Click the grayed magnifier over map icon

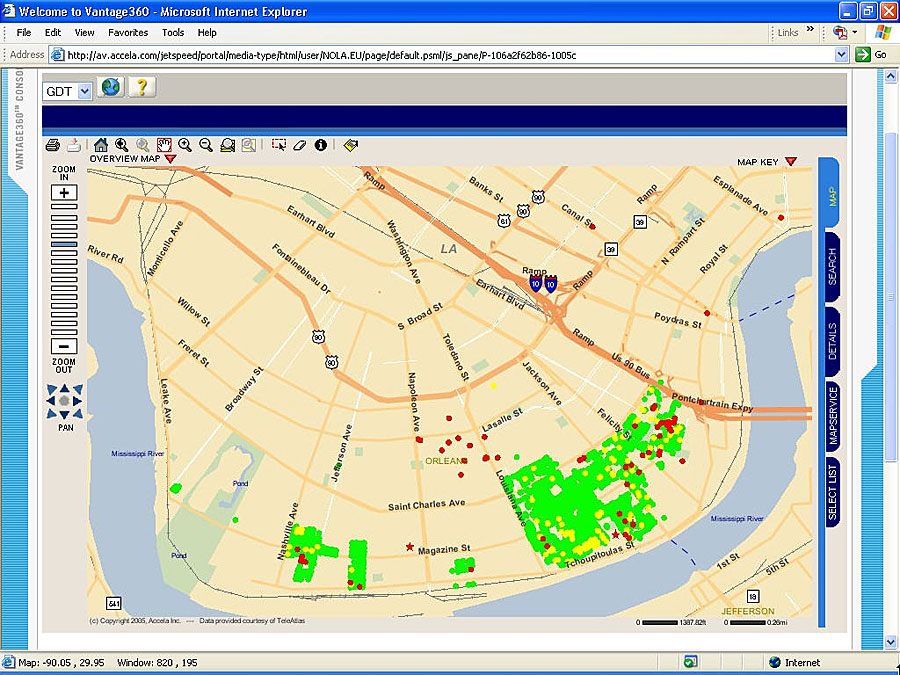point(249,145)
